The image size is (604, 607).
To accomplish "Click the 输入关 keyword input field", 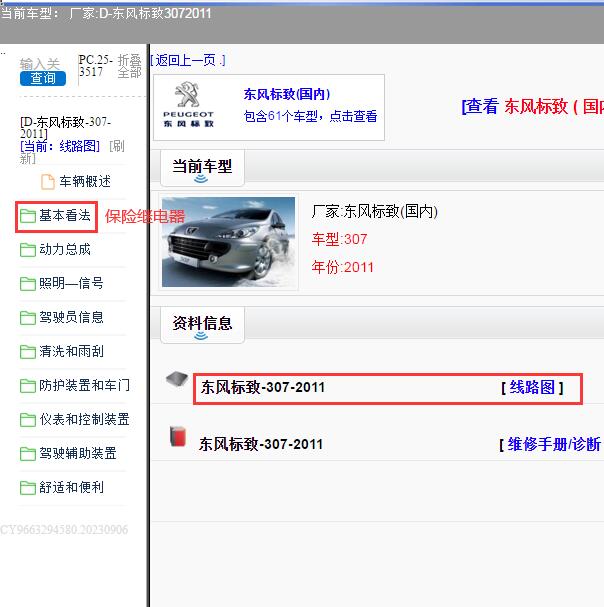I will click(x=40, y=64).
